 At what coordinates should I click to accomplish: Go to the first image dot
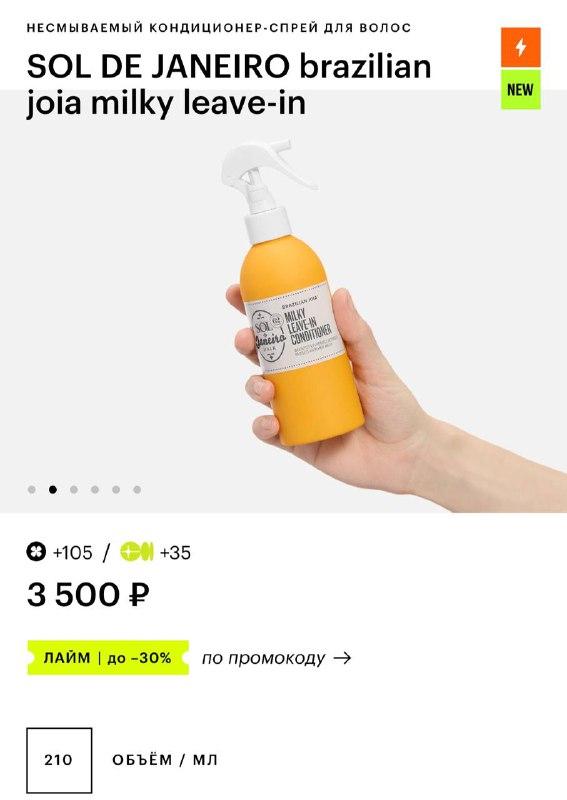pos(32,490)
